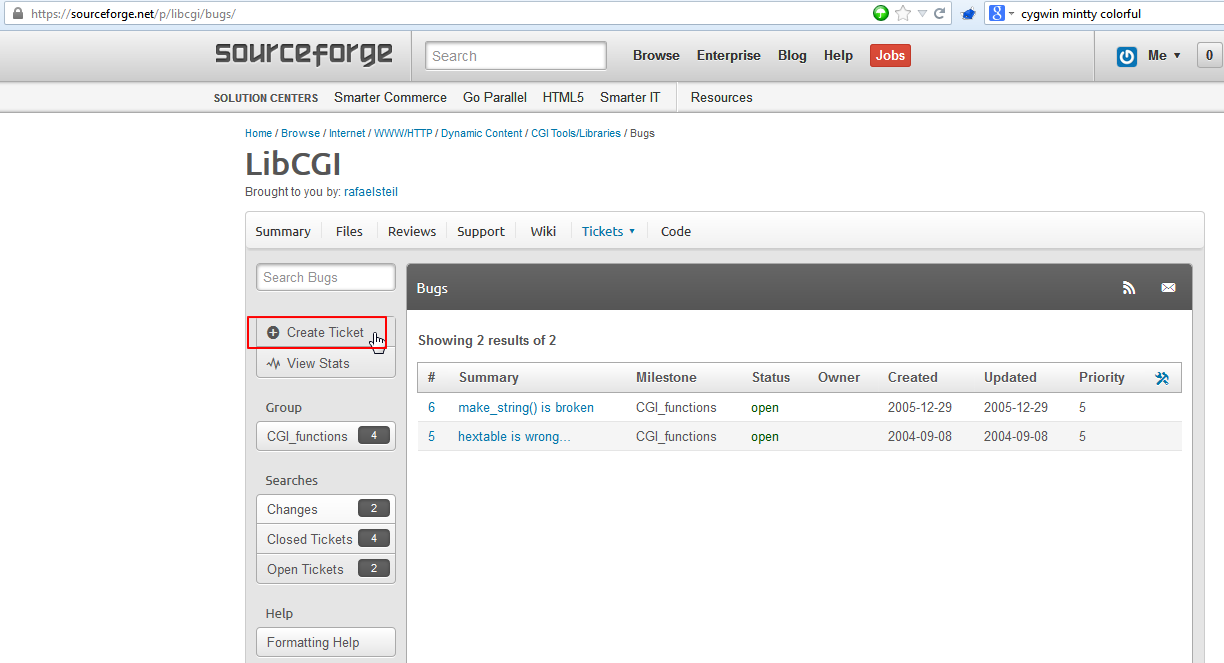The height and width of the screenshot is (663, 1224).
Task: Click the SourceForge Search field
Action: point(516,56)
